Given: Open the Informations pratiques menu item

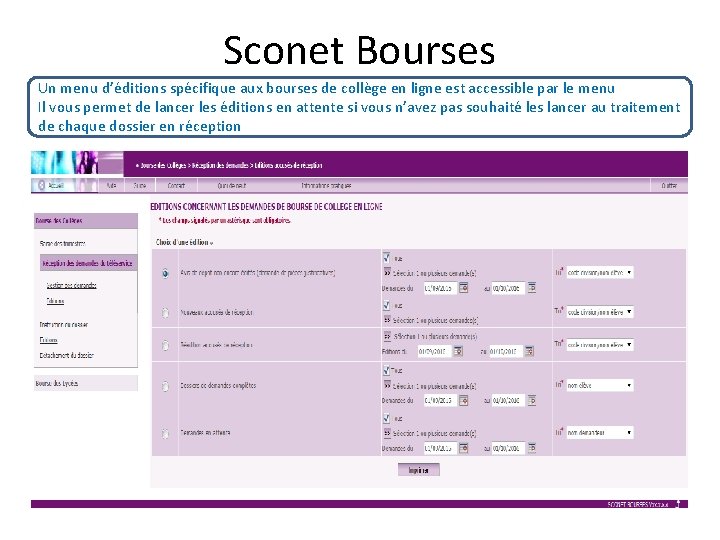Looking at the screenshot, I should pyautogui.click(x=326, y=186).
